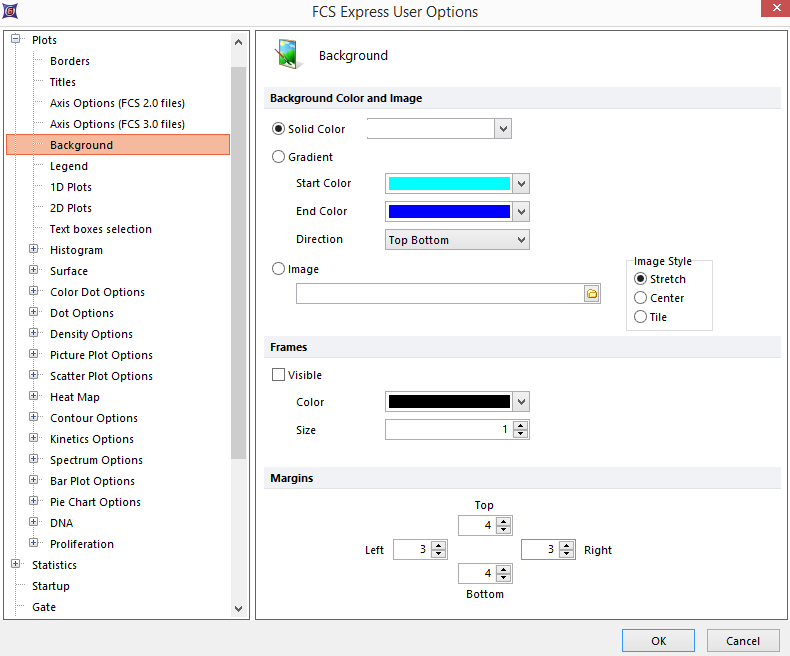Select the Gradient radio button
This screenshot has height=656, width=790.
click(278, 157)
